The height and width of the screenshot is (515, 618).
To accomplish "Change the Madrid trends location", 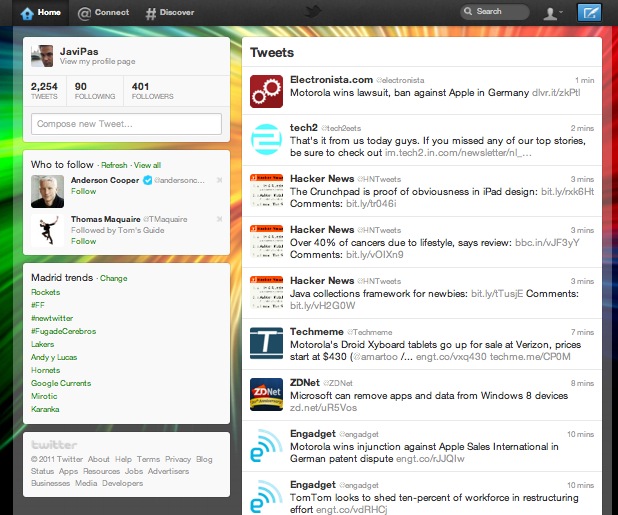I will click(114, 278).
